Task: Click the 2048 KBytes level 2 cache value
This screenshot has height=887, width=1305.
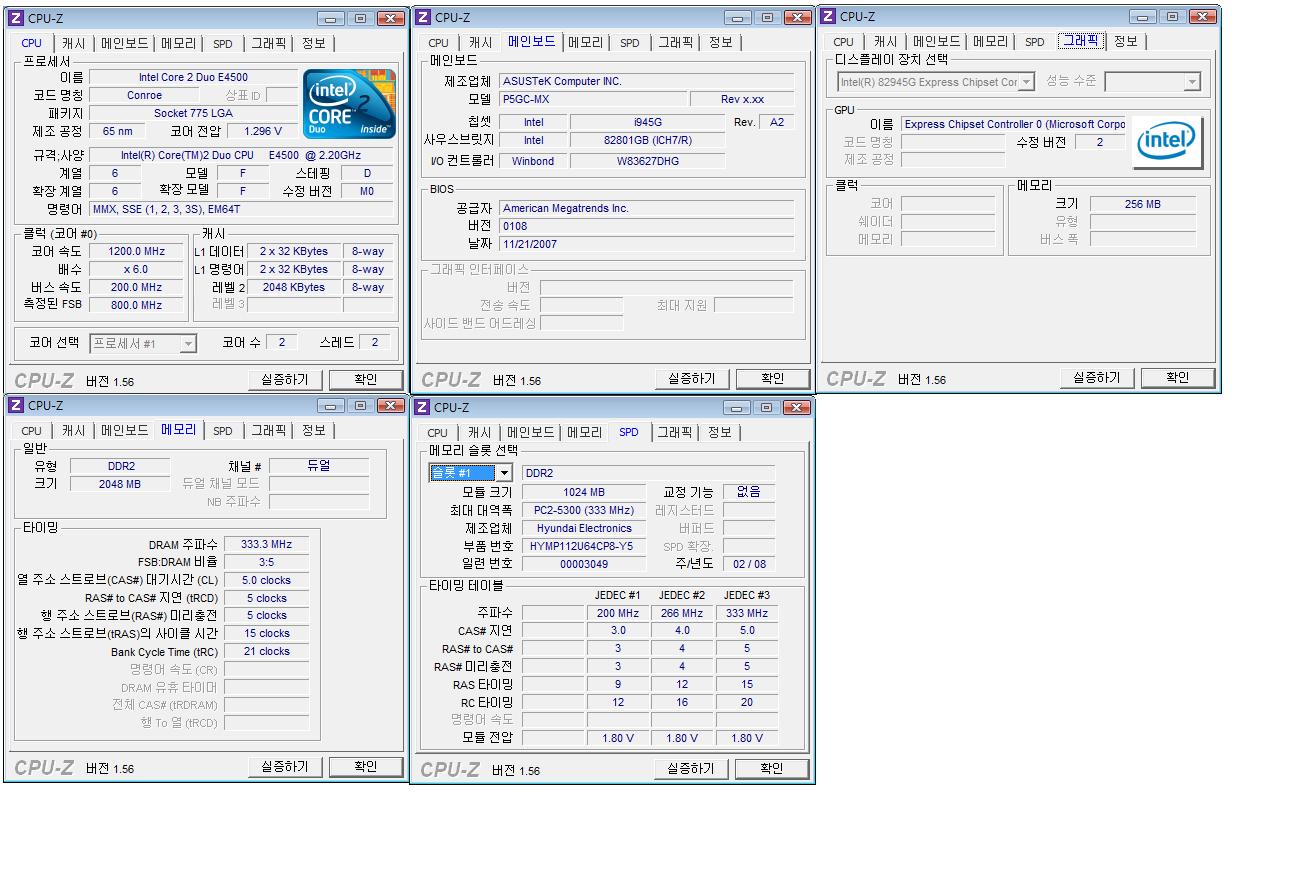Action: (293, 287)
